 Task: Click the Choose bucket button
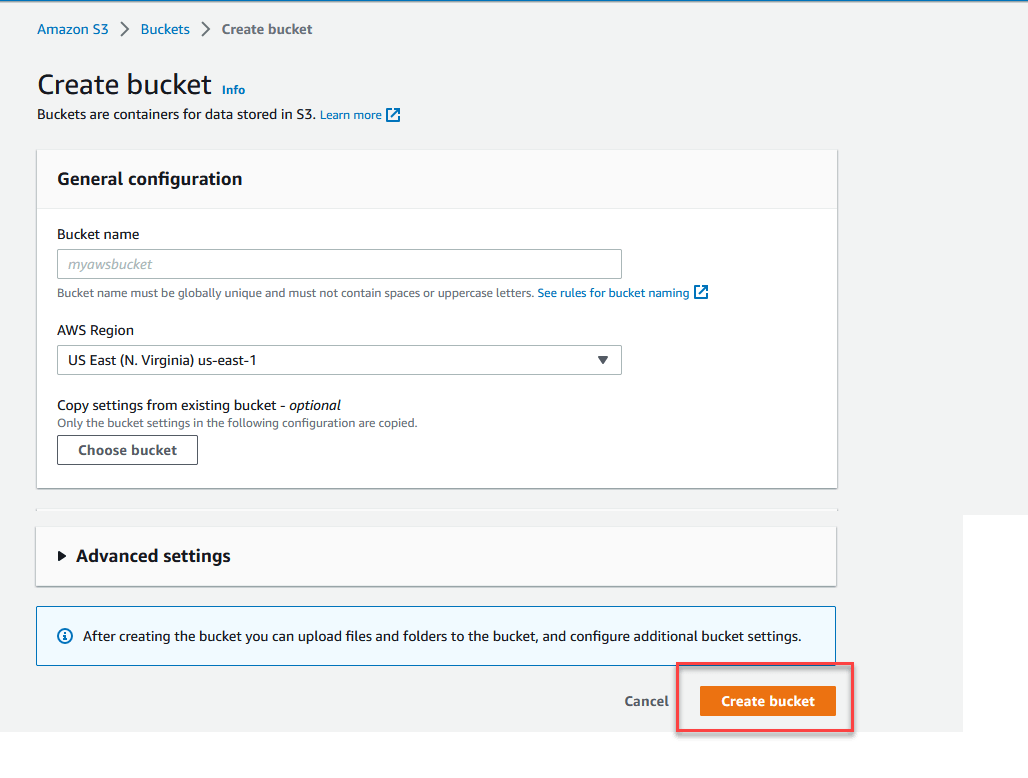tap(127, 450)
